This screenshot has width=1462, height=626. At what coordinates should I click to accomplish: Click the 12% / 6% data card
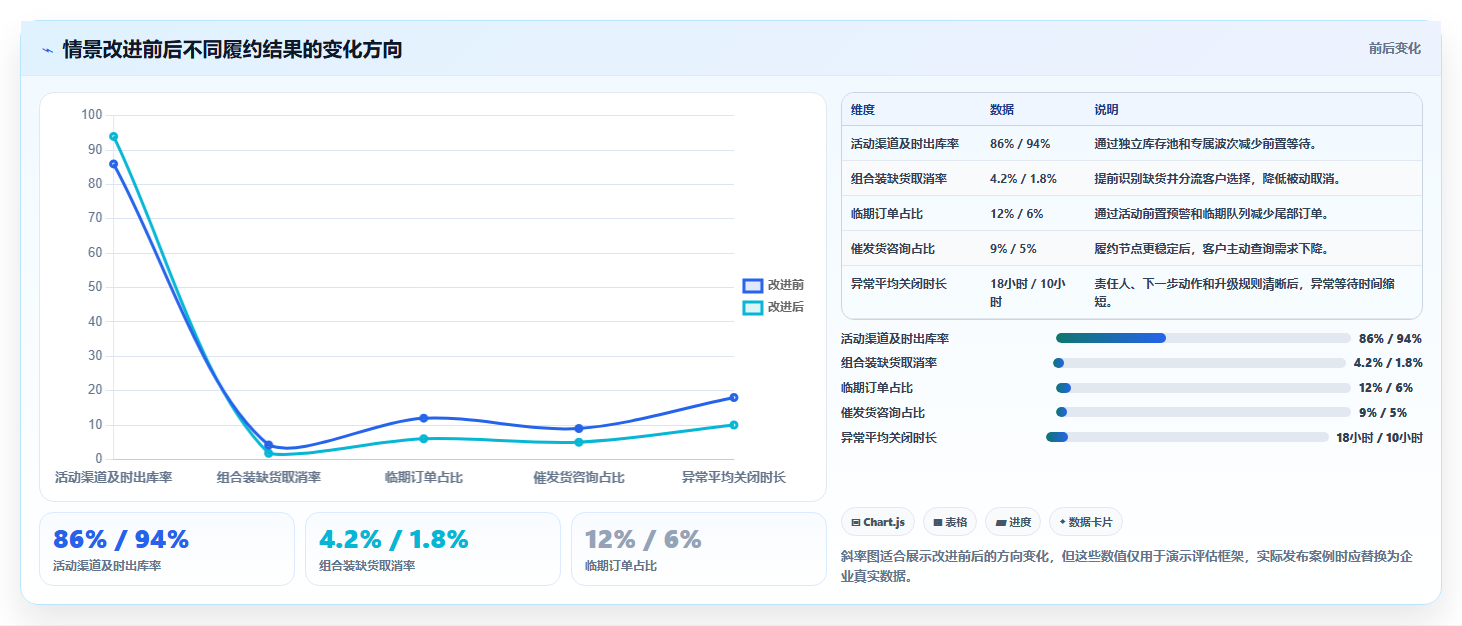click(x=699, y=549)
